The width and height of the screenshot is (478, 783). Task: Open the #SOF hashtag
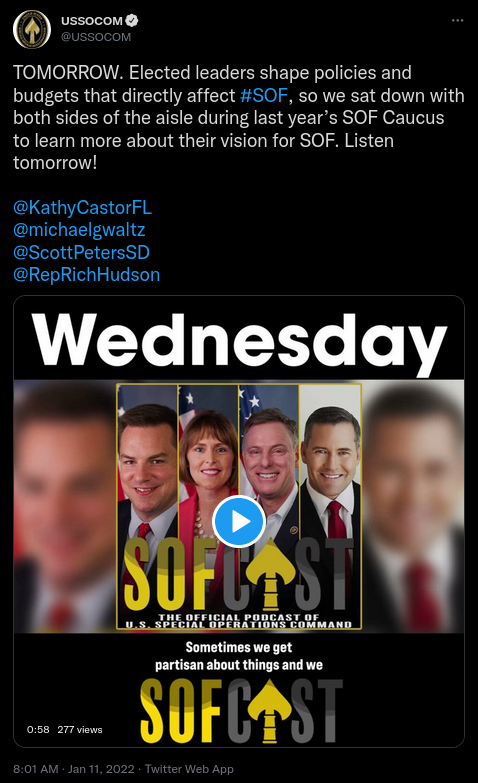[x=264, y=95]
